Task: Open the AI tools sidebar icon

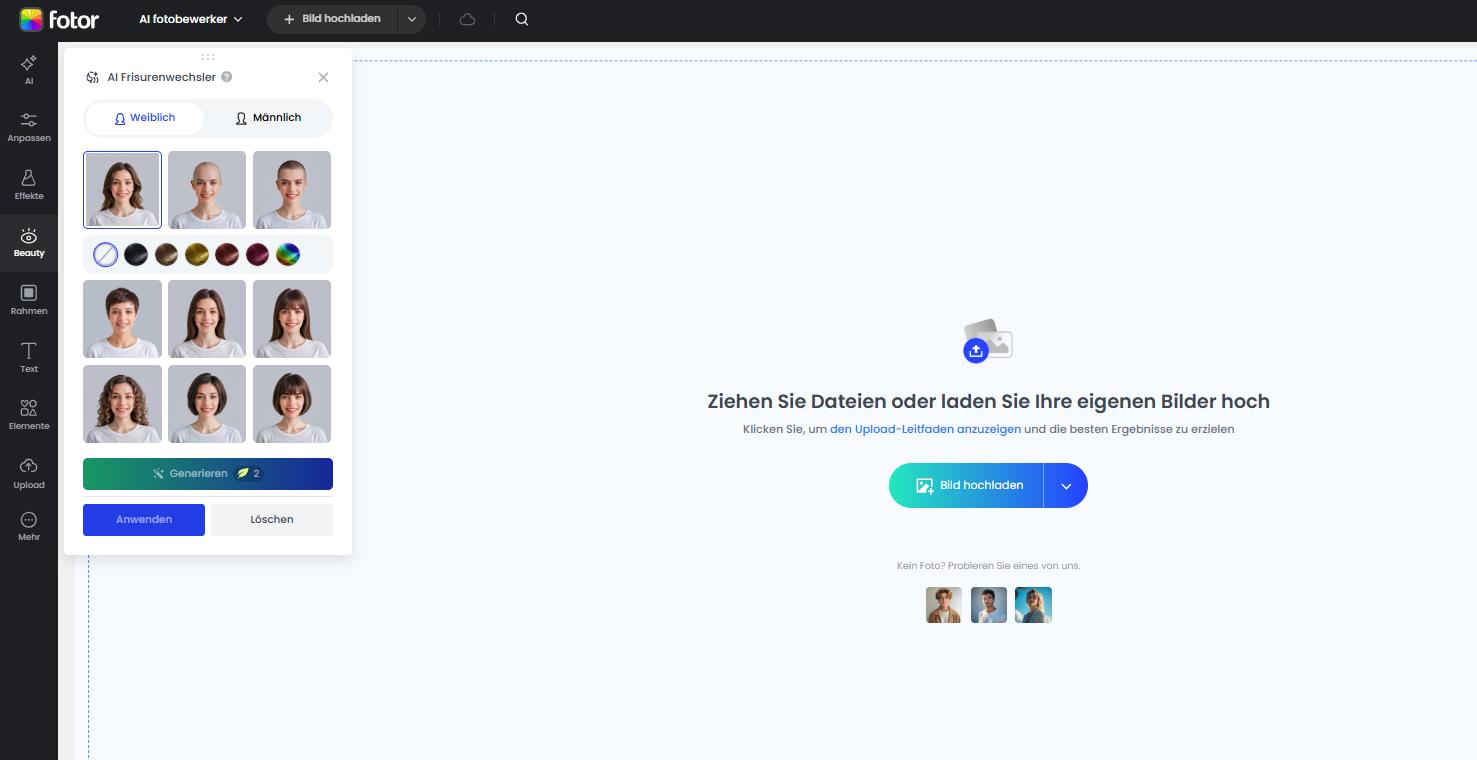Action: [29, 68]
